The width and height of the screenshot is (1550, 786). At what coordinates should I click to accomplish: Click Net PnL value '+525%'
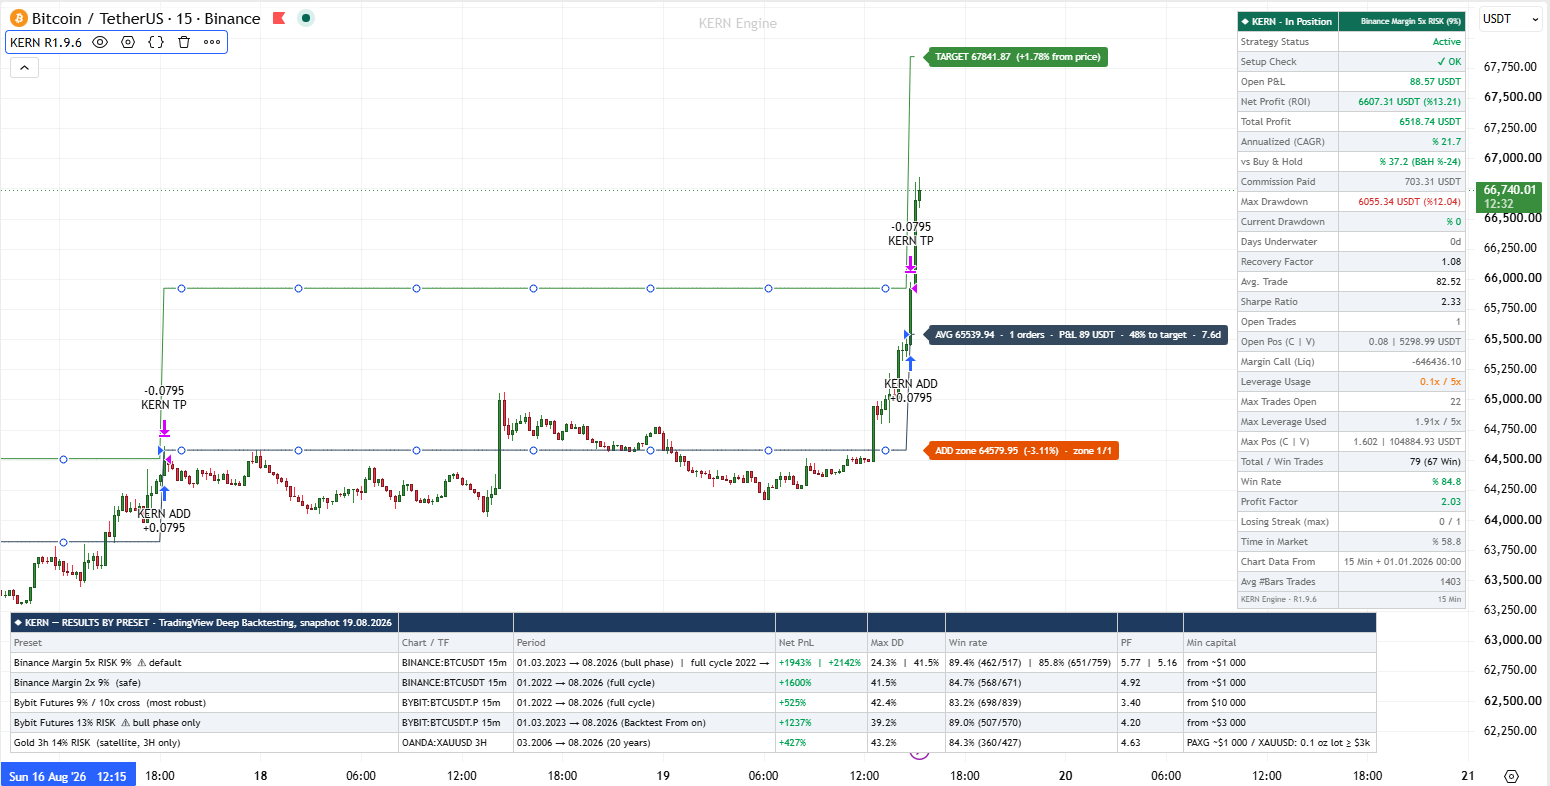pyautogui.click(x=793, y=703)
